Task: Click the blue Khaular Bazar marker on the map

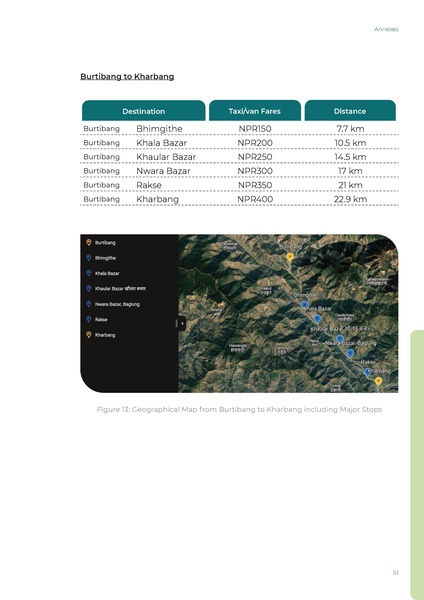Action: pyautogui.click(x=339, y=339)
